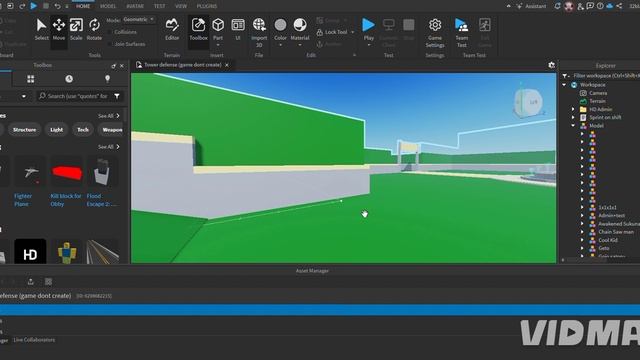The height and width of the screenshot is (360, 640).
Task: Open the help info icon
Action: pyautogui.click(x=600, y=6)
